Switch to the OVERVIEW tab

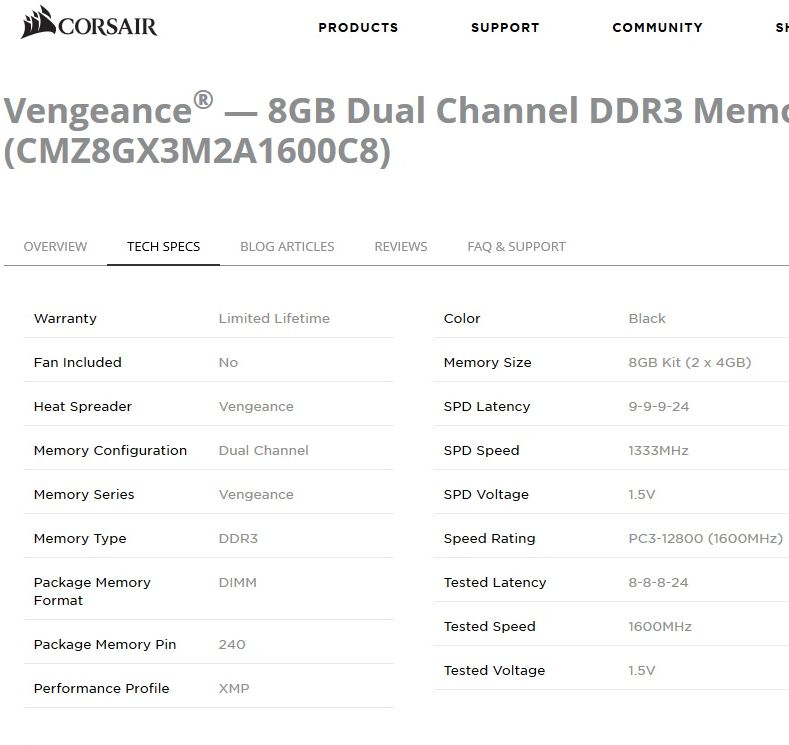[x=55, y=246]
